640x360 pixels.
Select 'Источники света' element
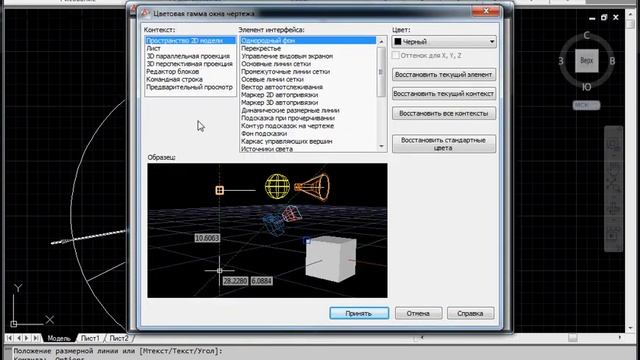pos(267,149)
